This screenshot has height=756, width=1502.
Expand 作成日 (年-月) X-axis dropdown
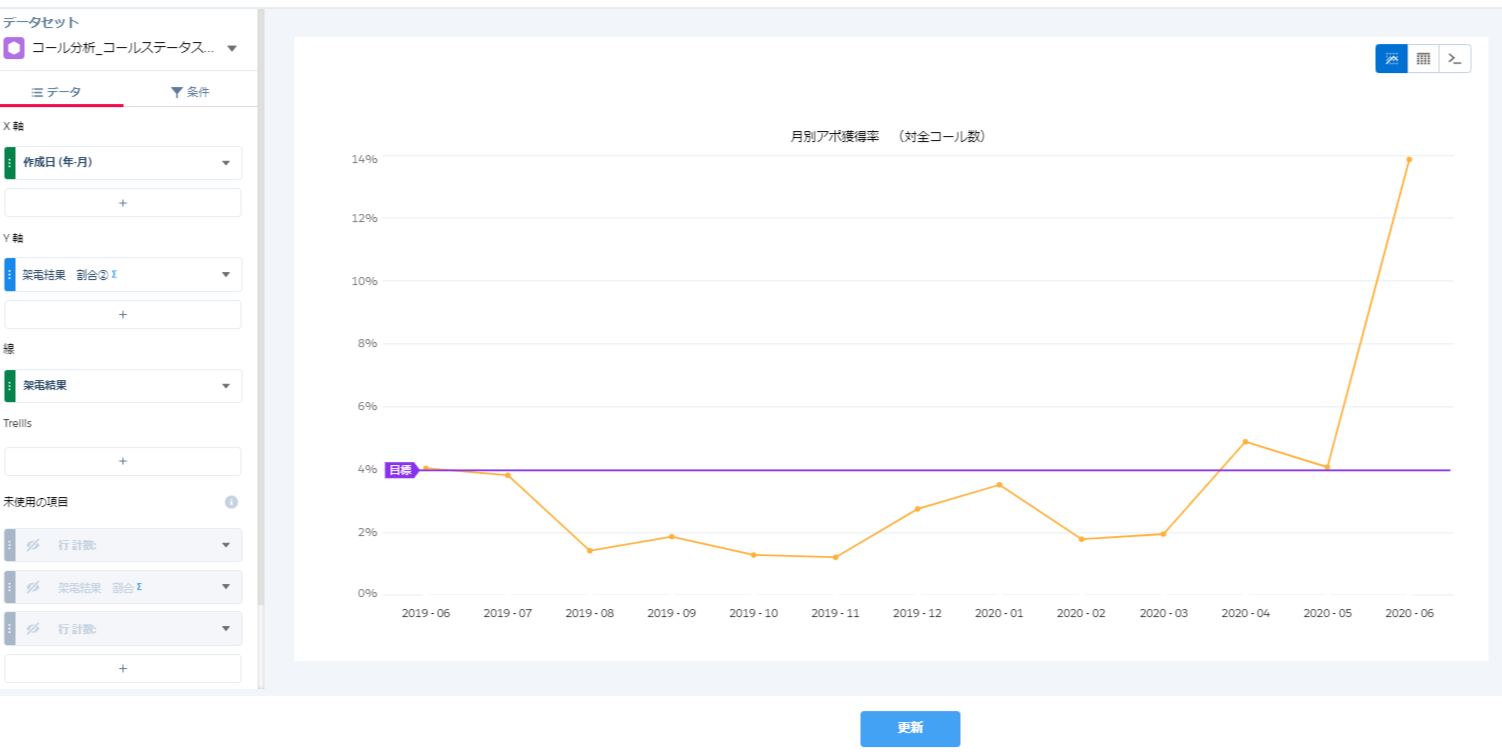(225, 163)
